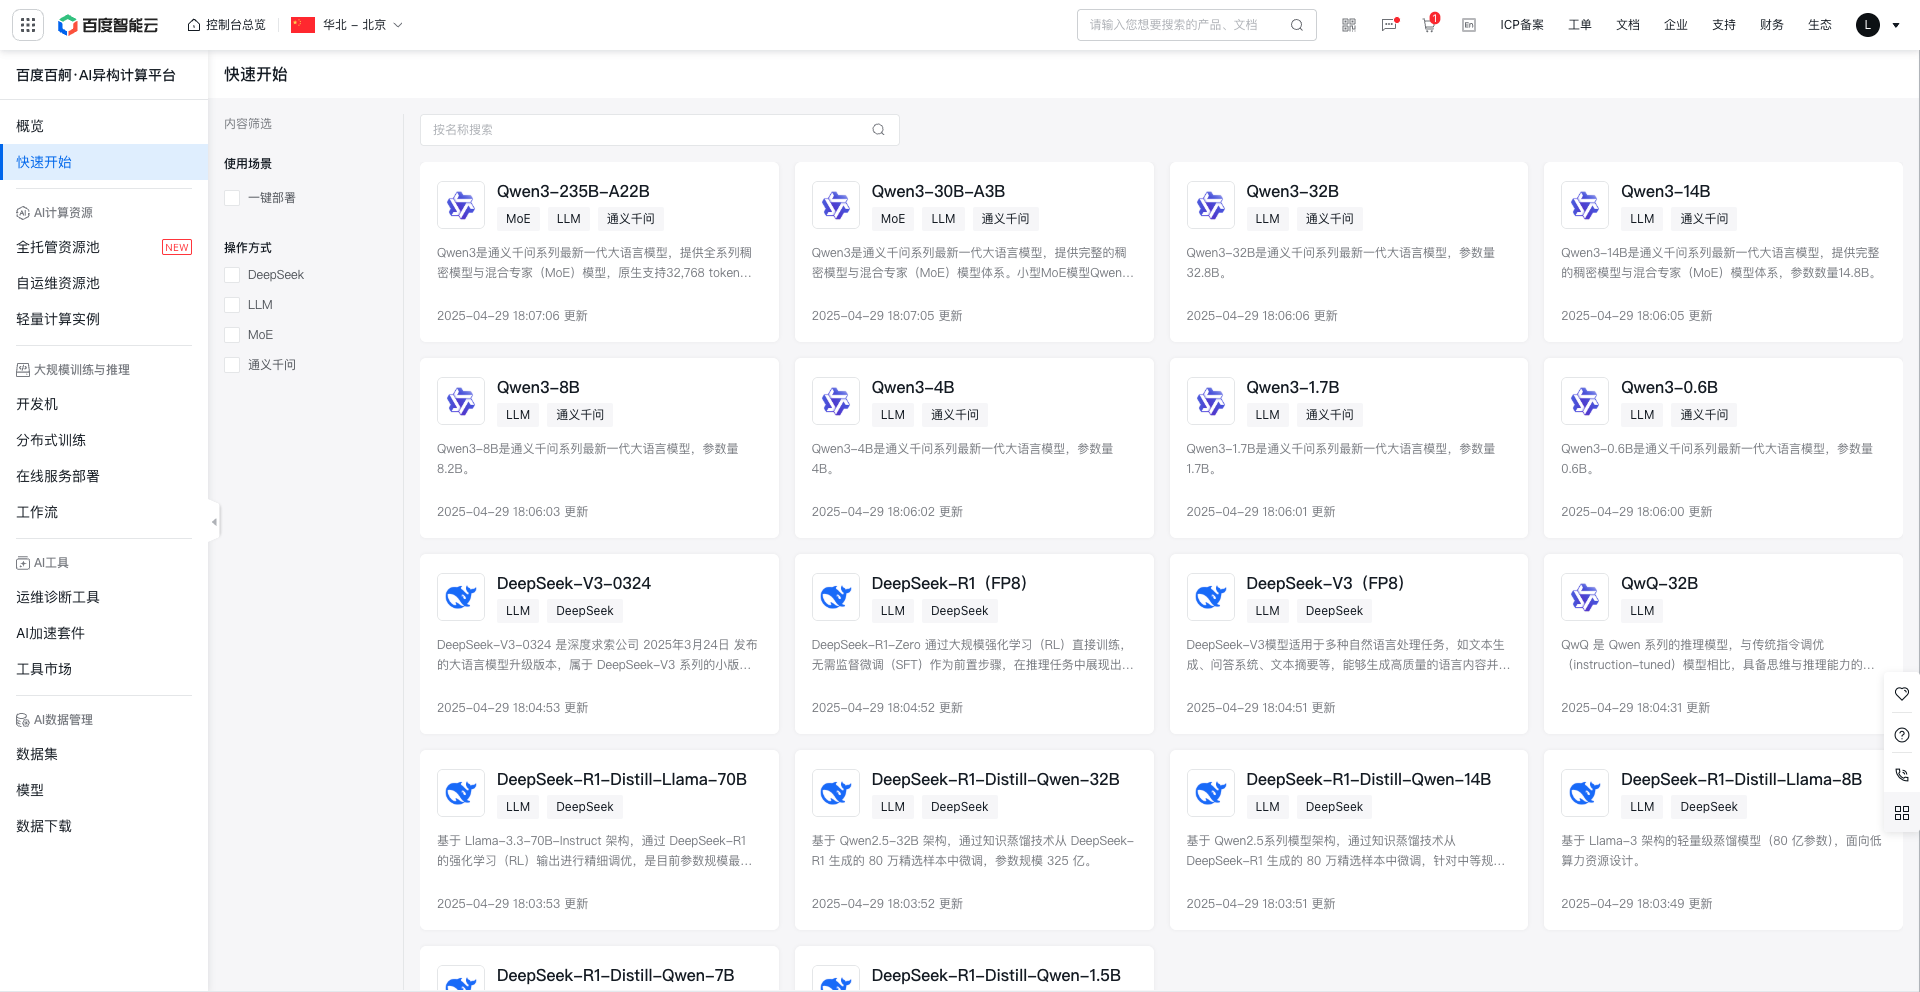Image resolution: width=1920 pixels, height=992 pixels.
Task: Click the global product search field
Action: point(1197,25)
